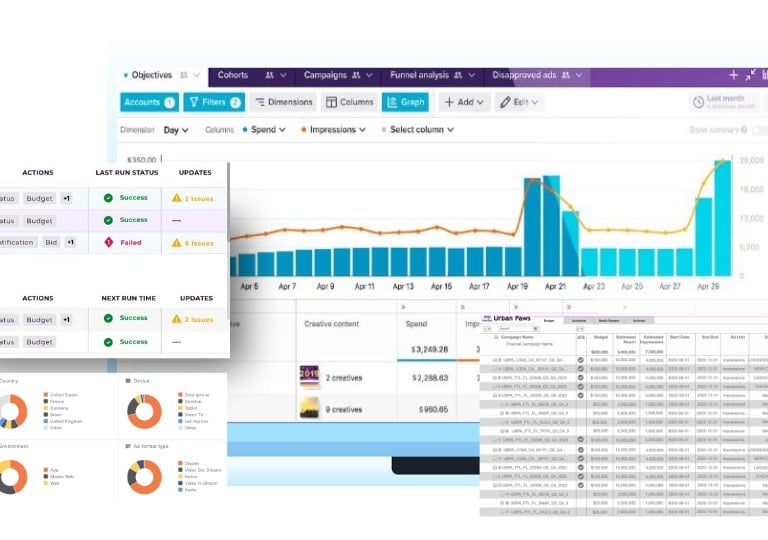The image size is (768, 540).
Task: Click the pencil icon on Edit button
Action: (x=505, y=102)
